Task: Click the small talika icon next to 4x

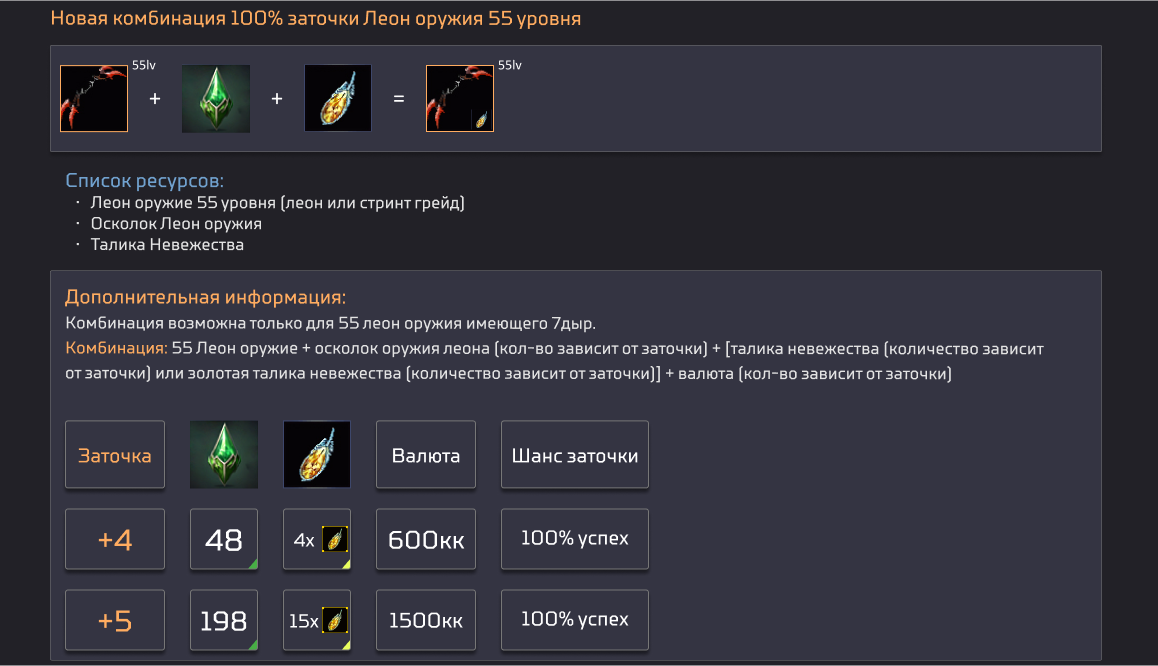Action: click(335, 540)
